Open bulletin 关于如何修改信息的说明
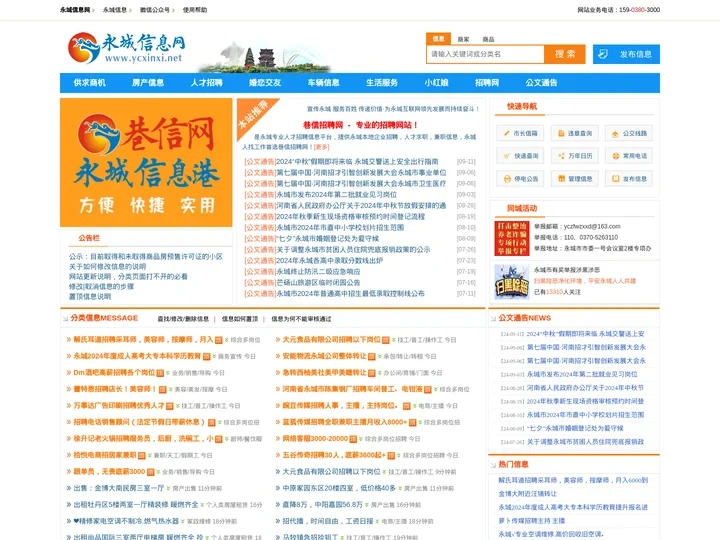Screen dimensions: 720x540 (107, 266)
